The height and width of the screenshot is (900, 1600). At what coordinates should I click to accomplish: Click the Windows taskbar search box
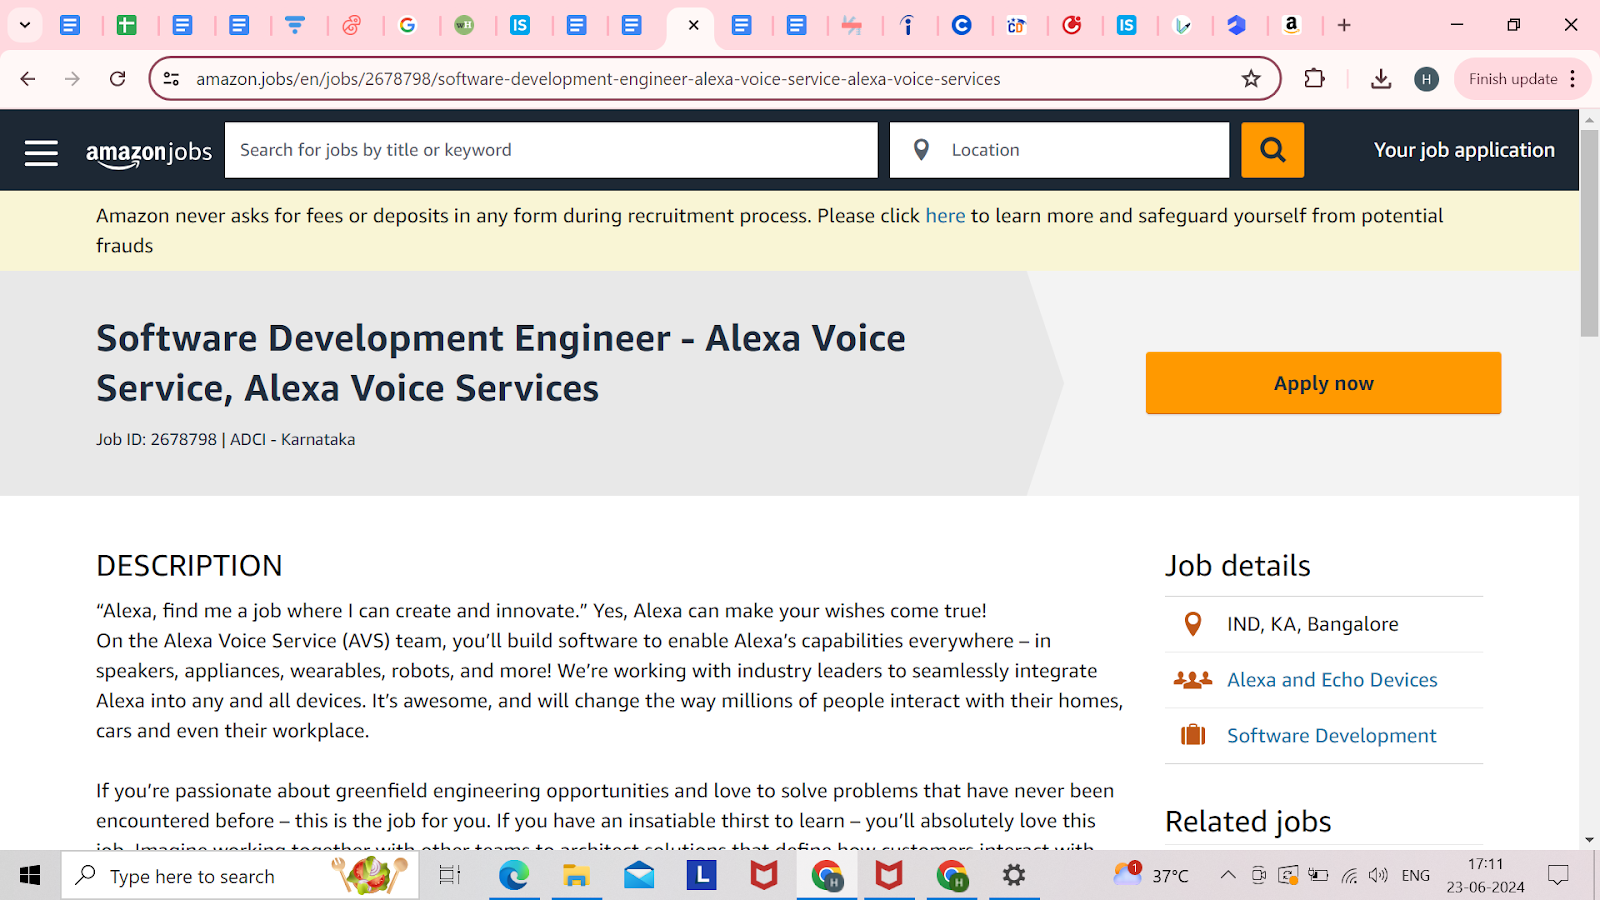(x=240, y=876)
